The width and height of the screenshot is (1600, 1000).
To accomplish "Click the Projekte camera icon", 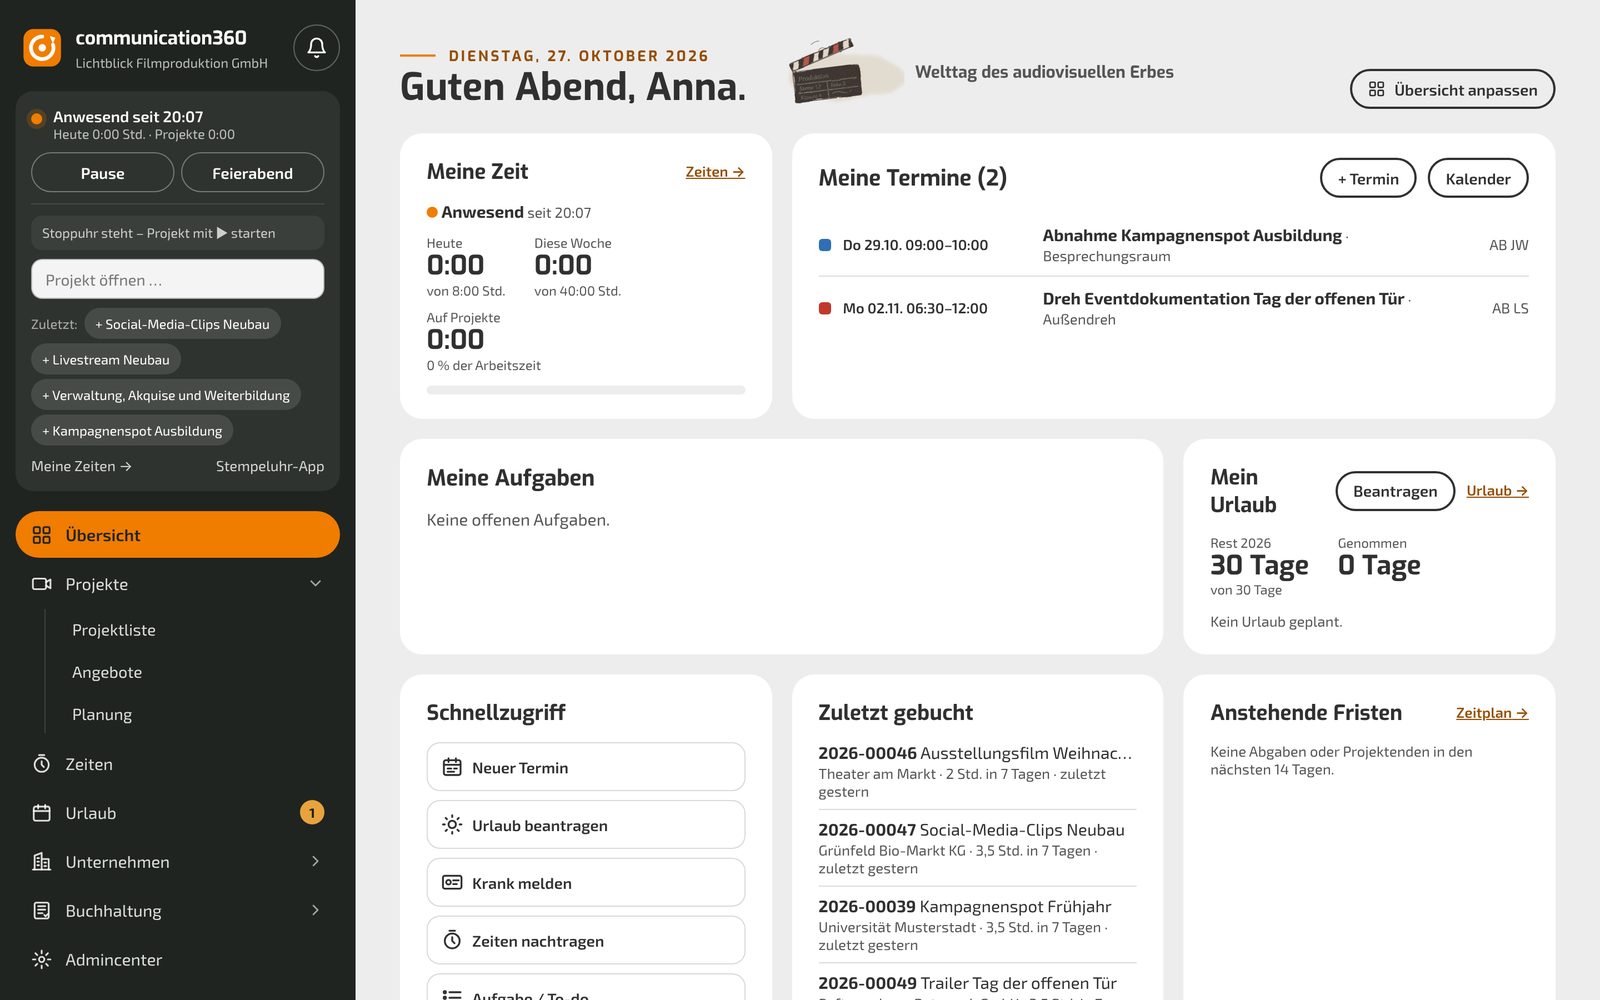I will 41,584.
